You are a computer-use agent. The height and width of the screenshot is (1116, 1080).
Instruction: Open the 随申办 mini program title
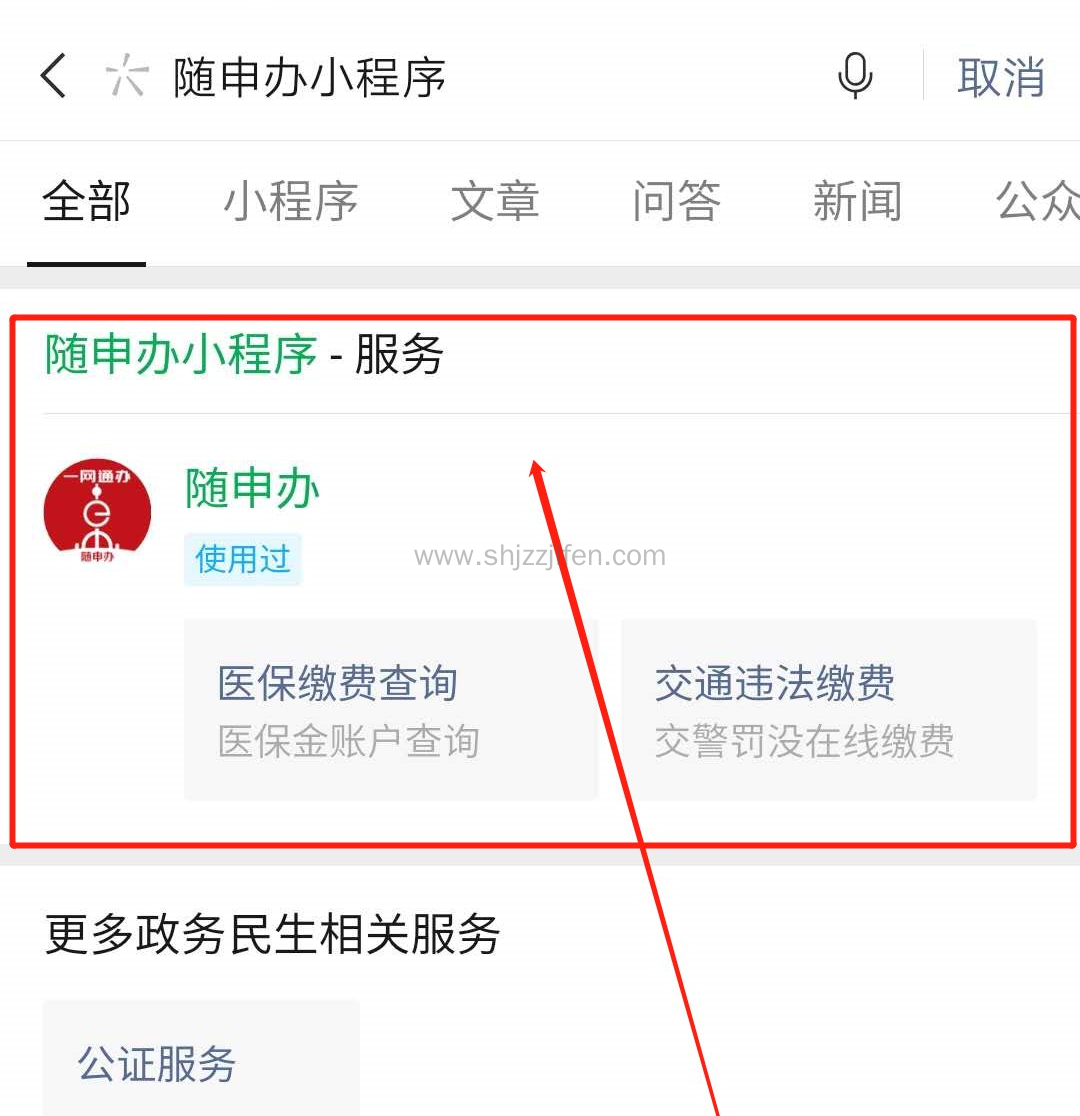[252, 488]
